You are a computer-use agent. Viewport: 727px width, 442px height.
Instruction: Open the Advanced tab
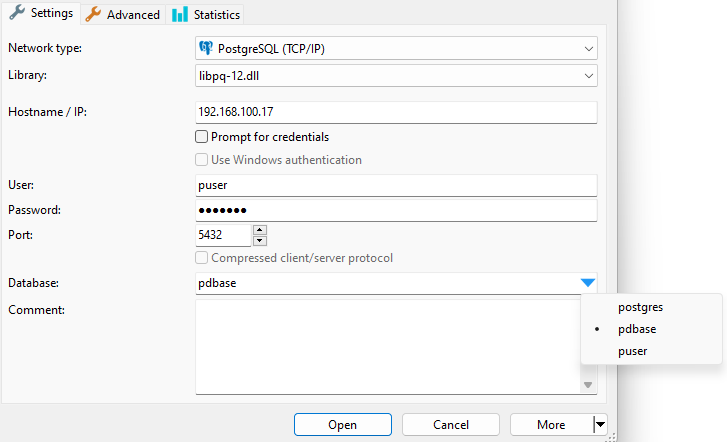point(123,15)
